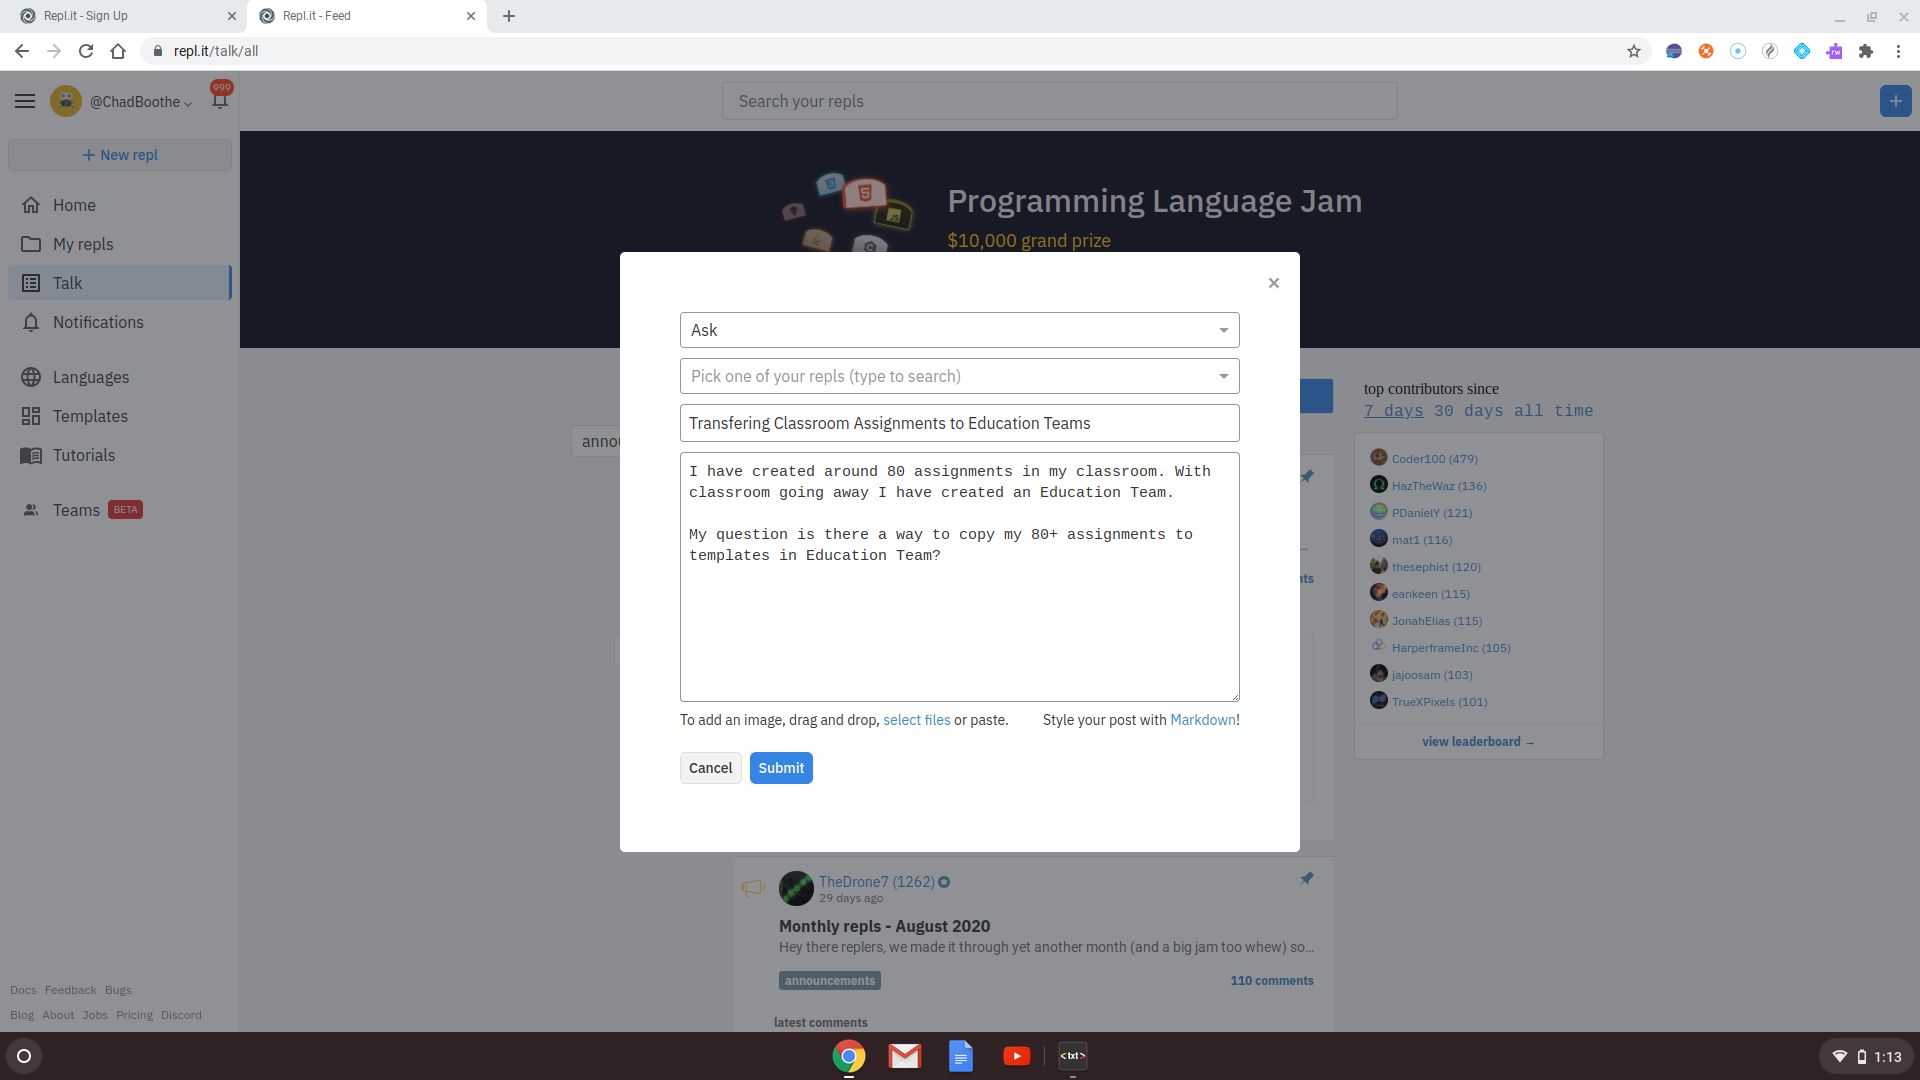
Task: Click the browser back arrow
Action: point(22,51)
